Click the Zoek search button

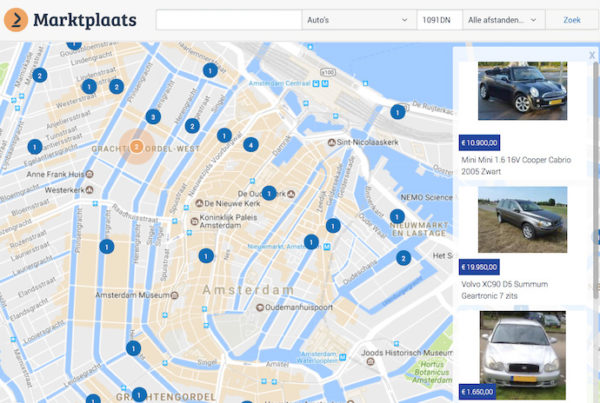tap(572, 20)
